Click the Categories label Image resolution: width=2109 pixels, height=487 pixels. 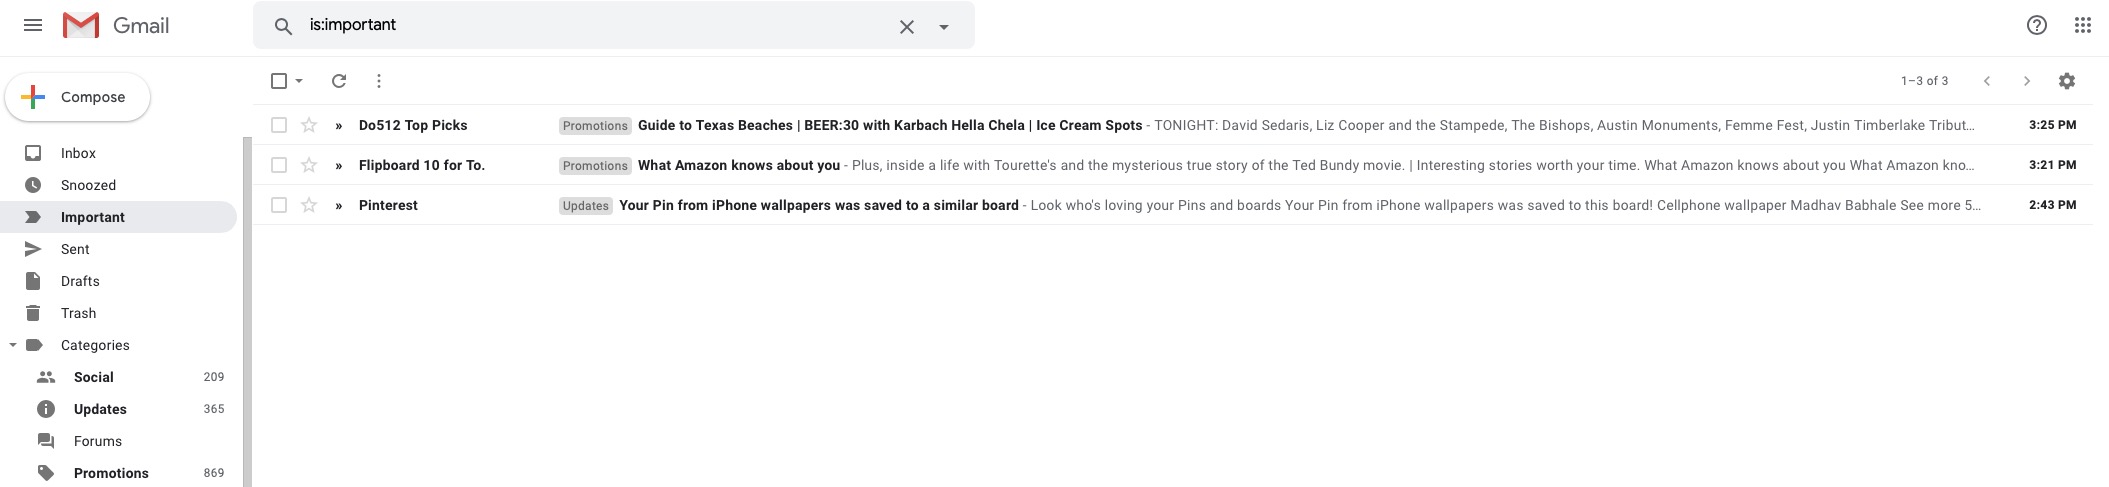click(95, 345)
